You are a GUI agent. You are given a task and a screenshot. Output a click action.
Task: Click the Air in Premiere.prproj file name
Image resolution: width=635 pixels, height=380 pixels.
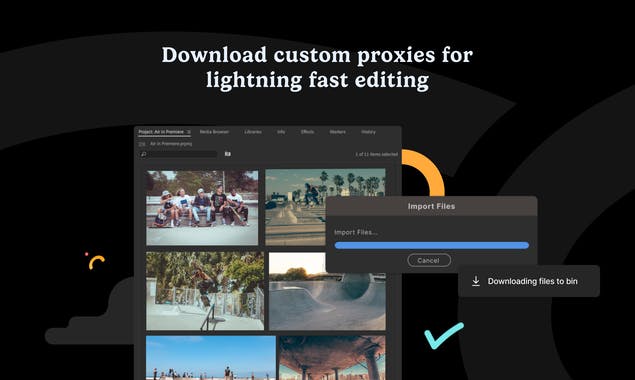point(171,144)
